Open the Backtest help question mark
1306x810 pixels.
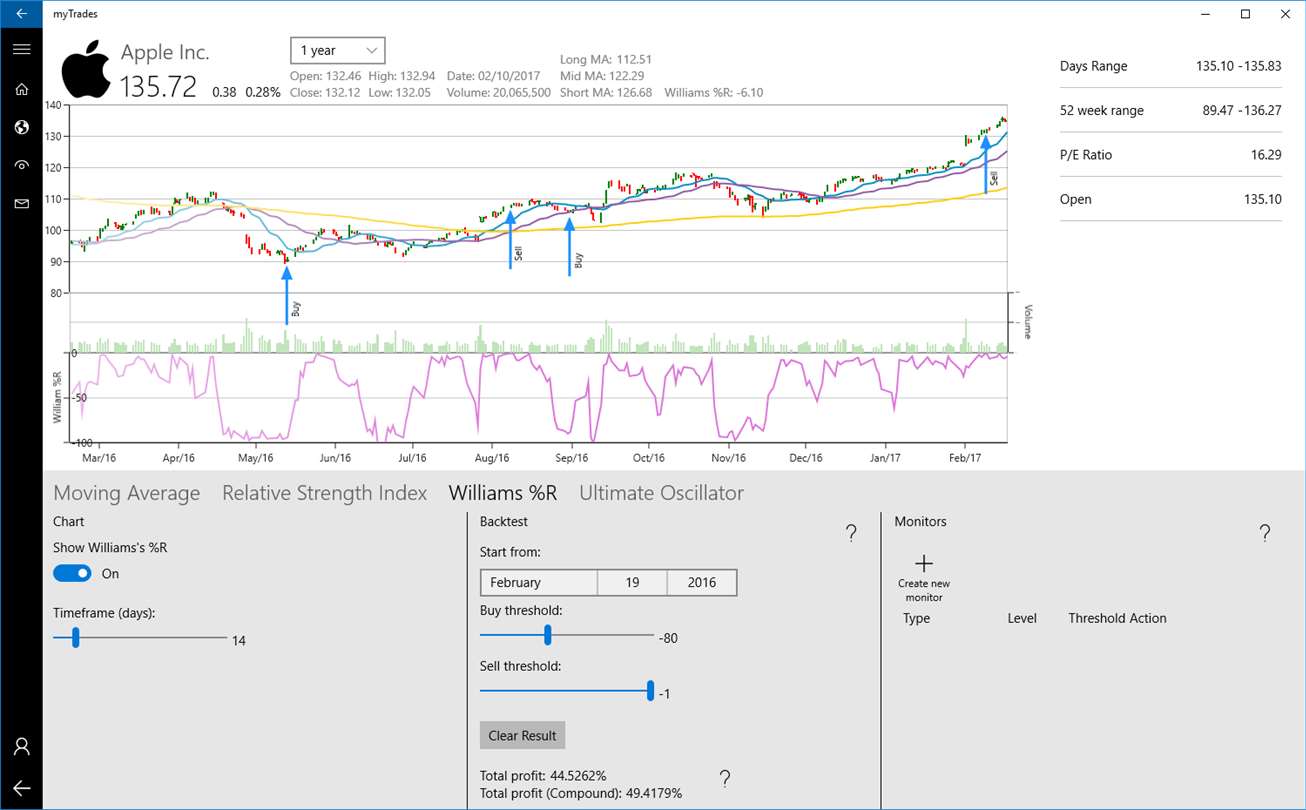pyautogui.click(x=851, y=533)
